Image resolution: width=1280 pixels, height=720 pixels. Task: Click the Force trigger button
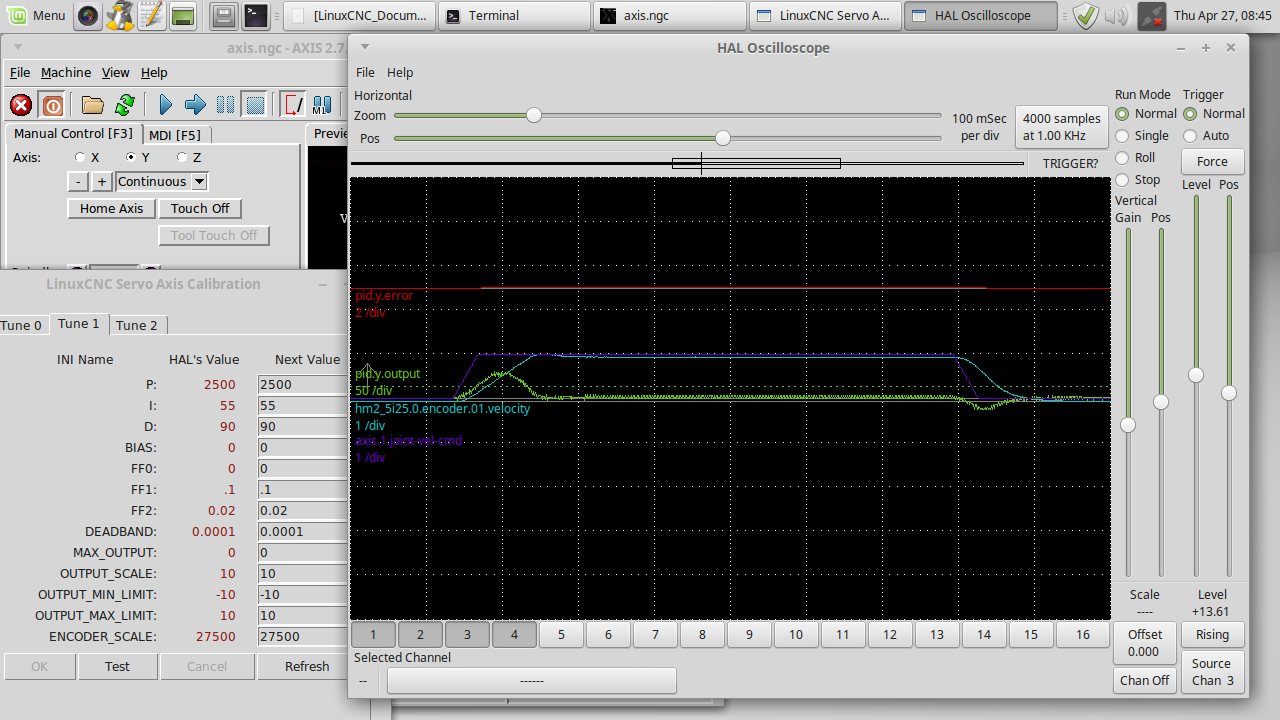(x=1212, y=162)
